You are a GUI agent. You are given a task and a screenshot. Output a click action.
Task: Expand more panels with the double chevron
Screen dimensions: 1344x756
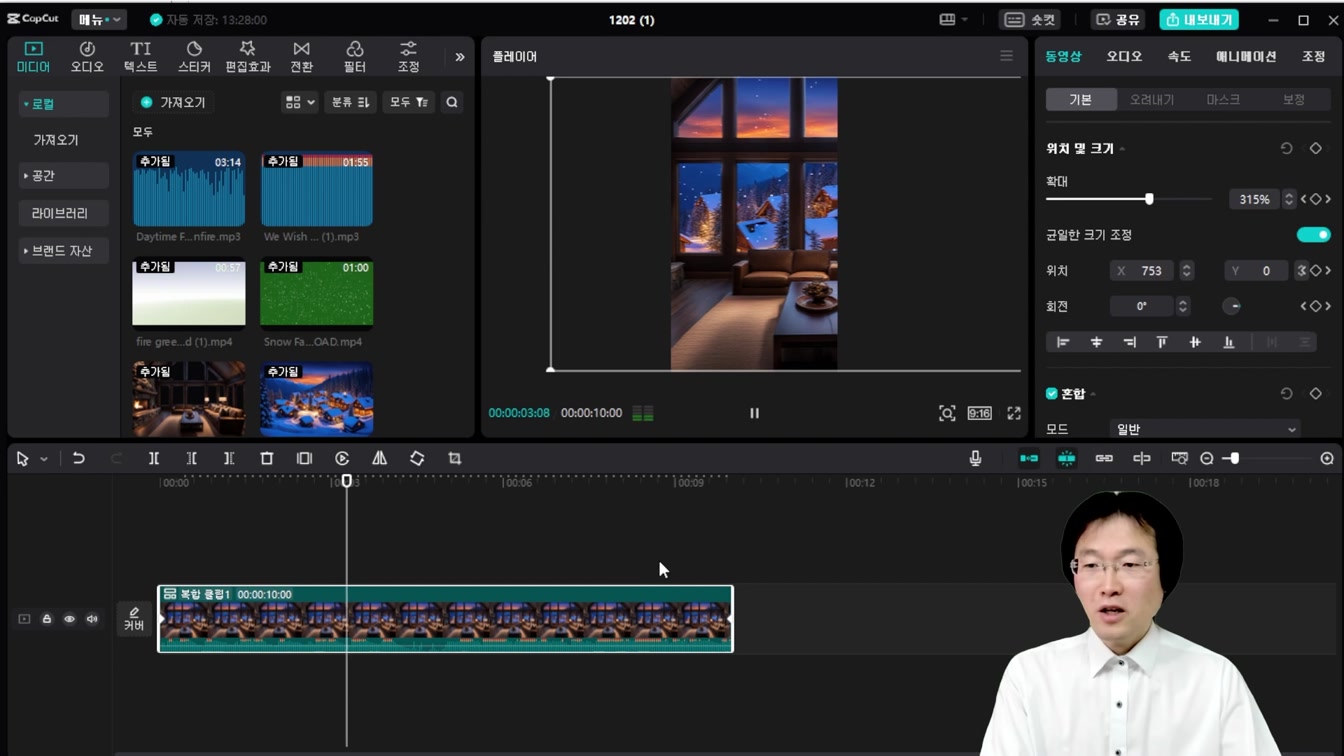click(x=459, y=57)
